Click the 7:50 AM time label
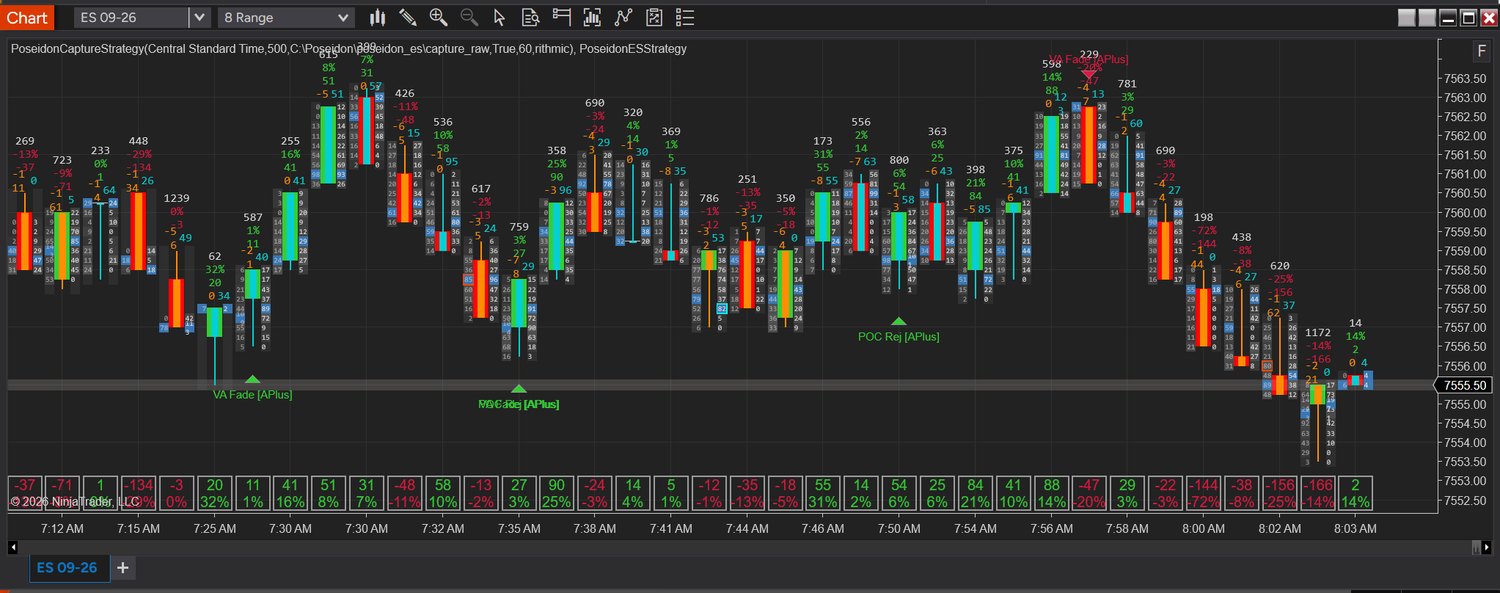Viewport: 1500px width, 593px height. pos(898,528)
